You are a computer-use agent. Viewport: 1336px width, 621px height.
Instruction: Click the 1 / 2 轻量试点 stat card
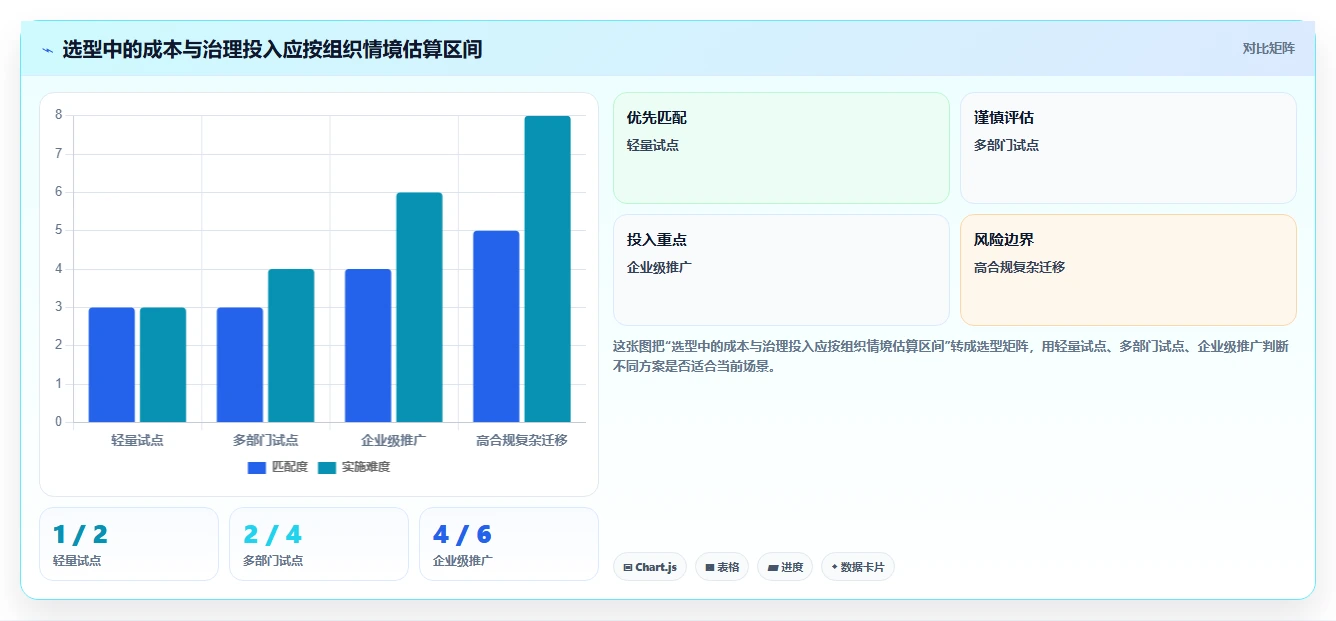tap(129, 544)
